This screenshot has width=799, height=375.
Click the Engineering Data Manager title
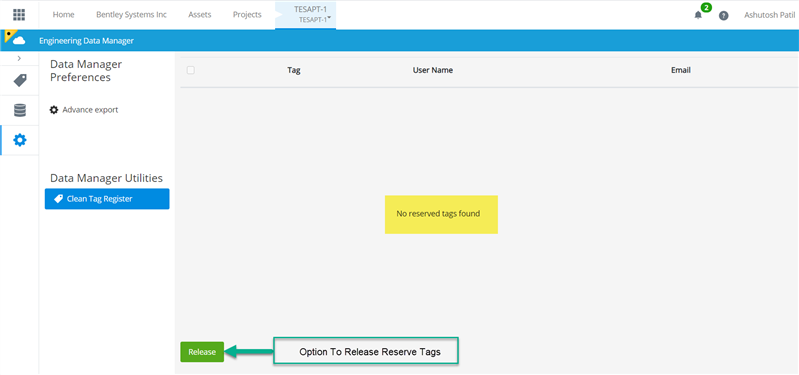click(x=86, y=41)
